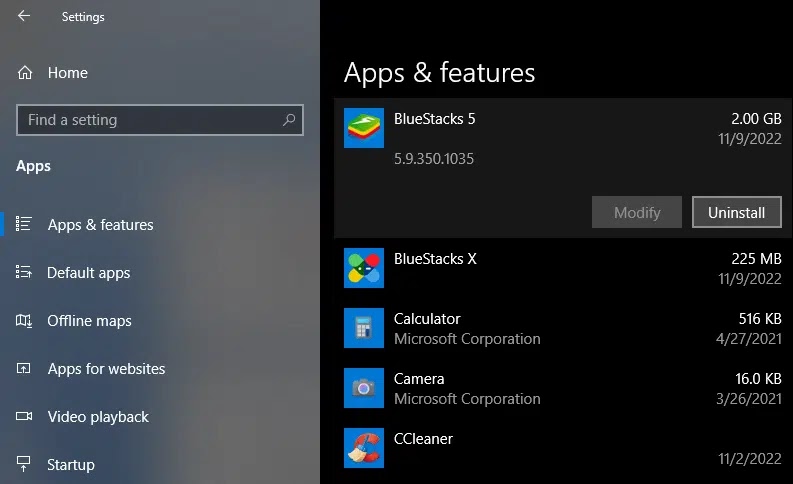Screen dimensions: 793x484
Task: Click Microsoft Corporation under Camera
Action: coord(467,399)
